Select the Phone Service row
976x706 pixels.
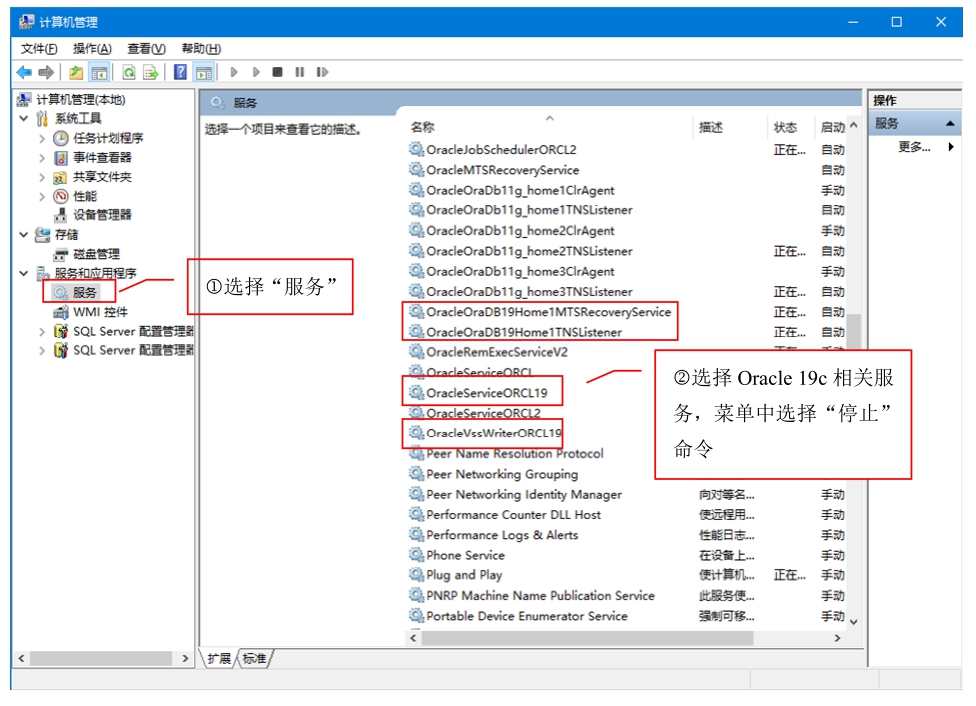point(465,555)
